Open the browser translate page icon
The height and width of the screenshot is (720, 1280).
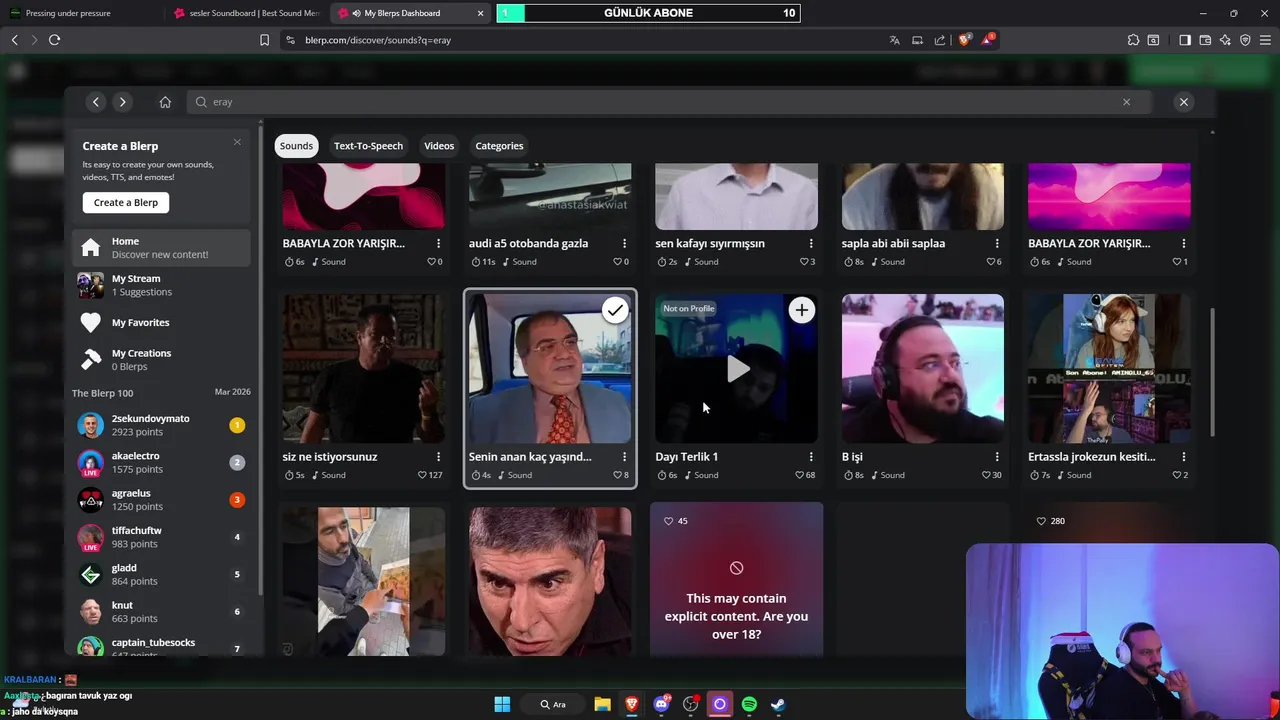coord(894,40)
